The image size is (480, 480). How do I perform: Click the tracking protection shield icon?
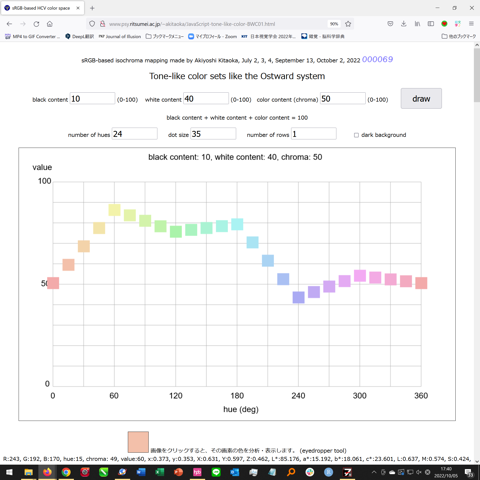coord(92,24)
